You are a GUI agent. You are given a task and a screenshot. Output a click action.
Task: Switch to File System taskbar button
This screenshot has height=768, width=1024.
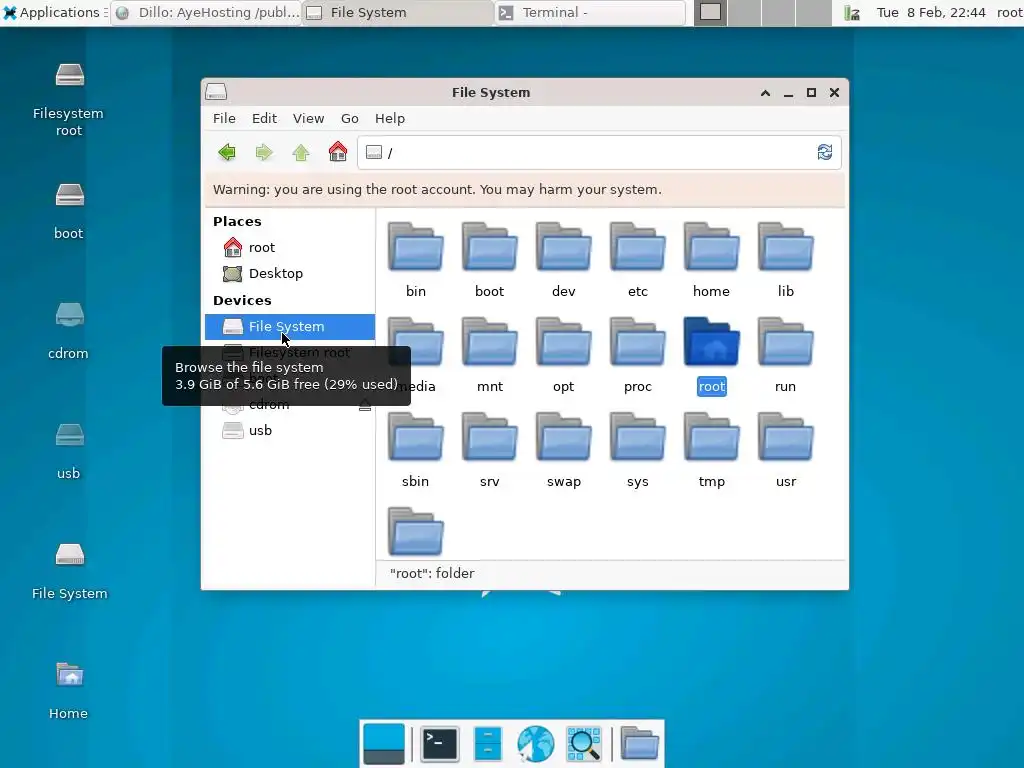(398, 12)
